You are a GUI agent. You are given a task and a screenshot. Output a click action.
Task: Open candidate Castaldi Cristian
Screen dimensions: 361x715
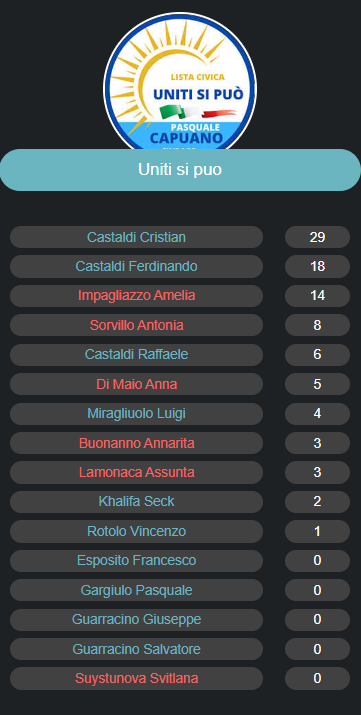click(136, 237)
